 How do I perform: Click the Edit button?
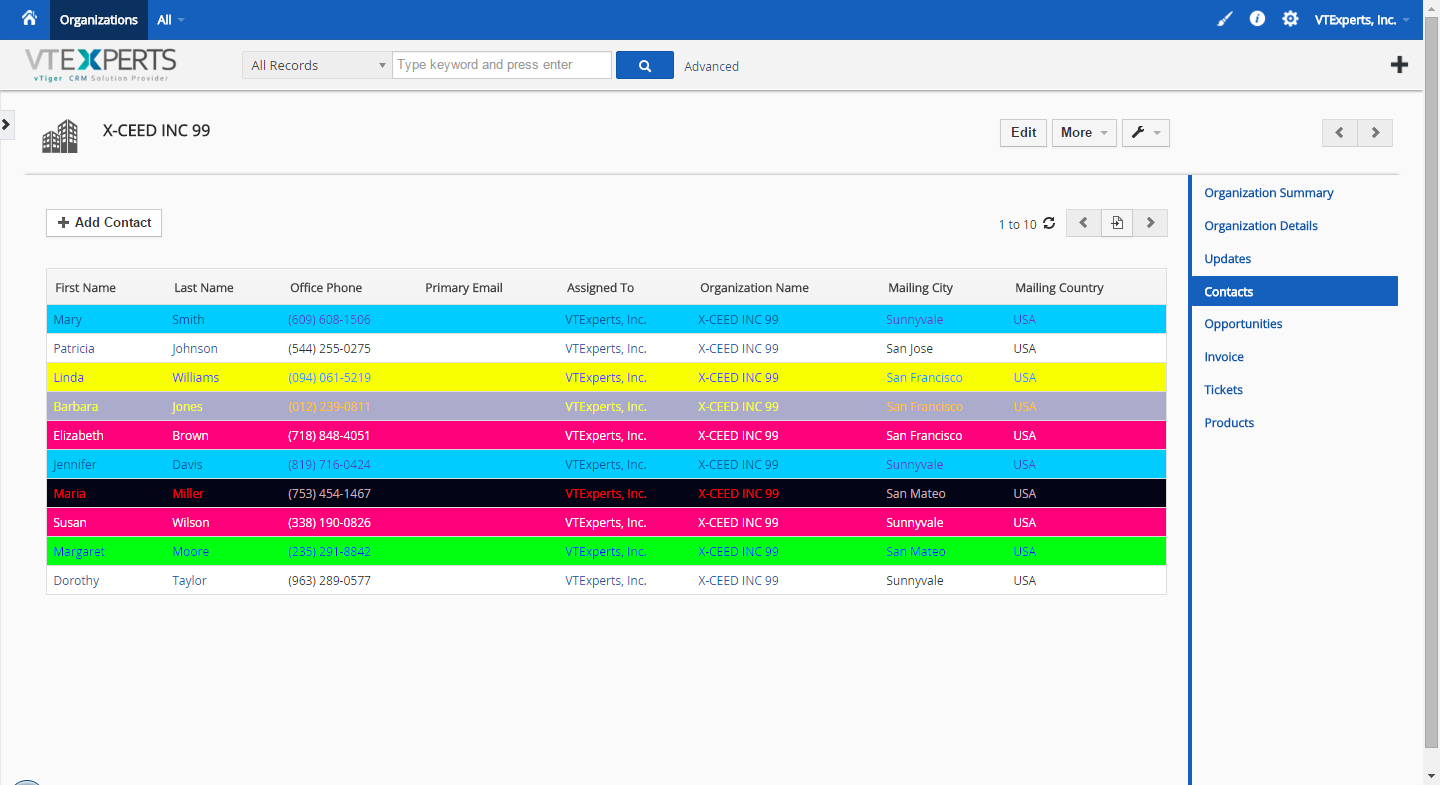(x=1023, y=133)
